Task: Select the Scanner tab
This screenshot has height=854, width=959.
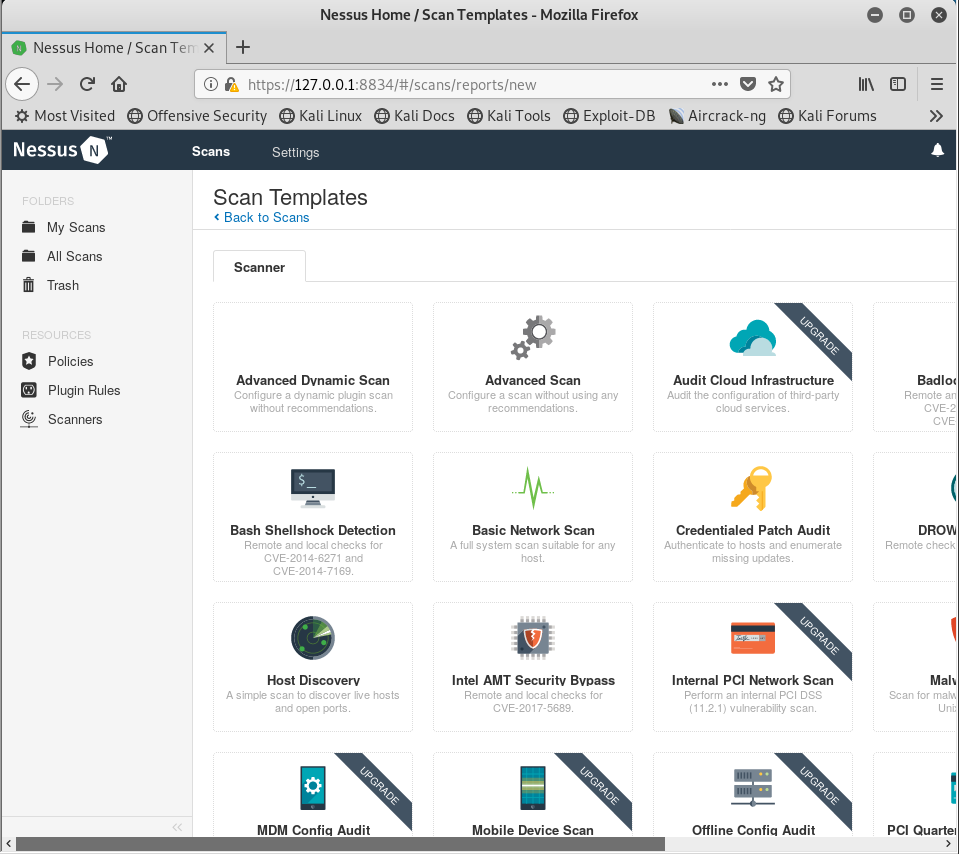Action: pos(259,267)
